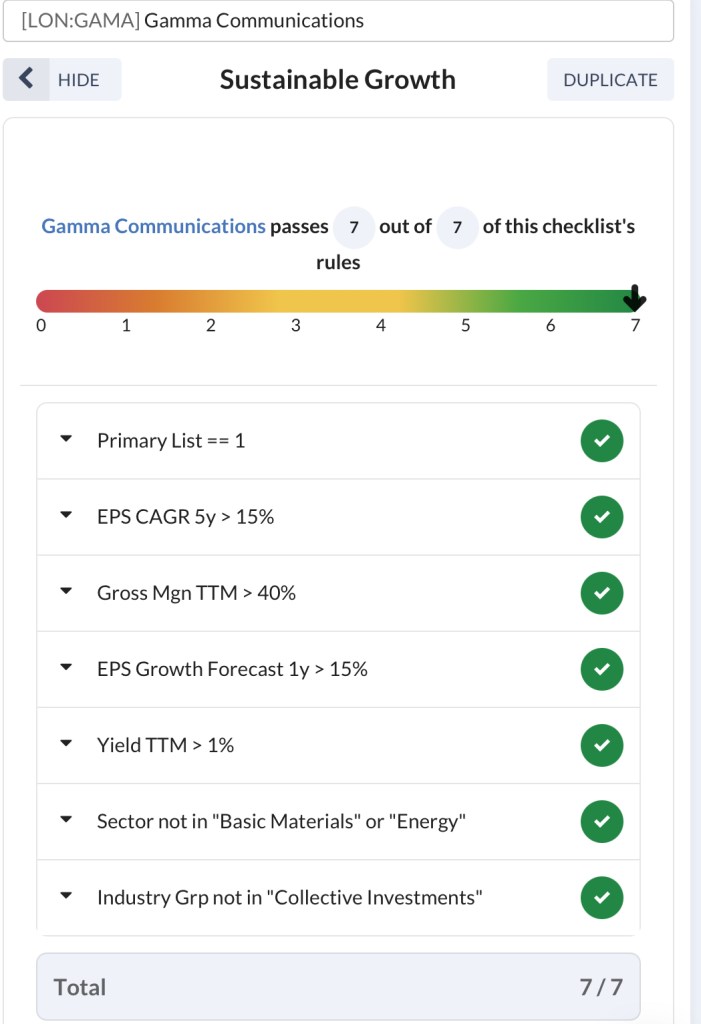Click green check icon for Primary List rule
Screen dimensions: 701x1024
[x=601, y=441]
